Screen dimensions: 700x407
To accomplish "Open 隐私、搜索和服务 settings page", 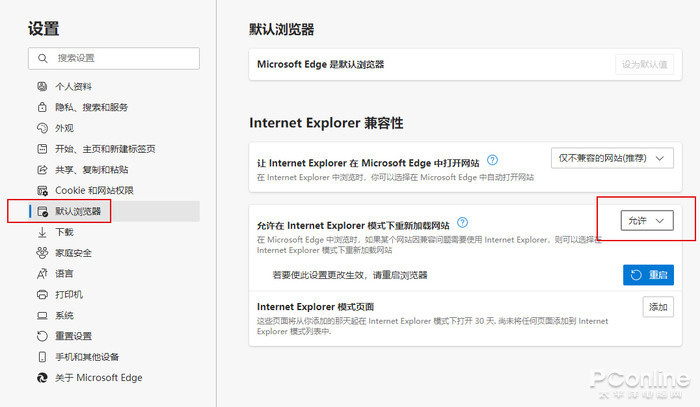I will (x=92, y=107).
